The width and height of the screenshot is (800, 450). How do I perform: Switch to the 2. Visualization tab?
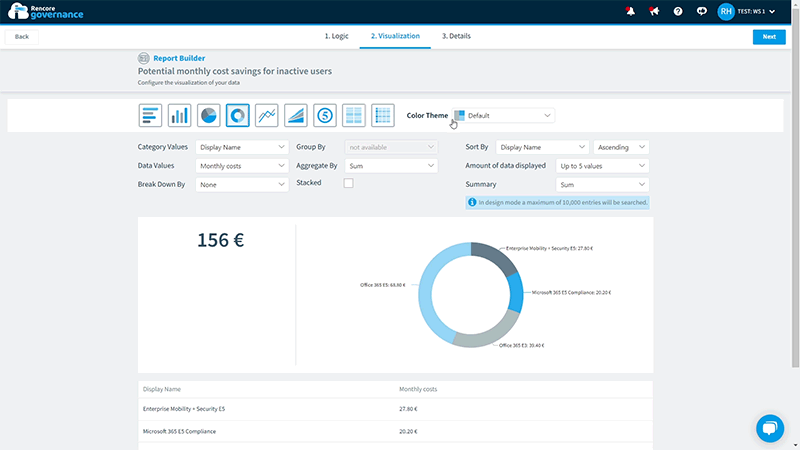click(x=395, y=36)
